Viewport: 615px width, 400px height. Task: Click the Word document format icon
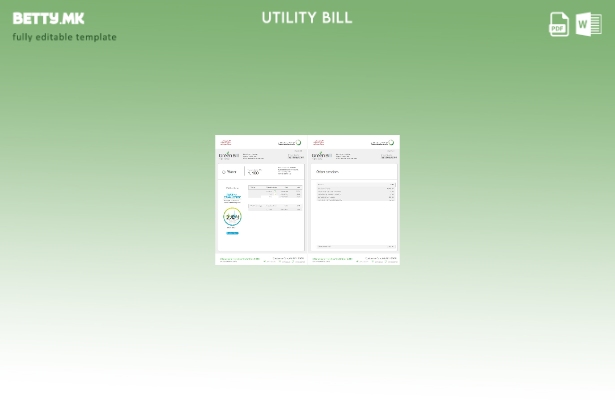pyautogui.click(x=588, y=24)
